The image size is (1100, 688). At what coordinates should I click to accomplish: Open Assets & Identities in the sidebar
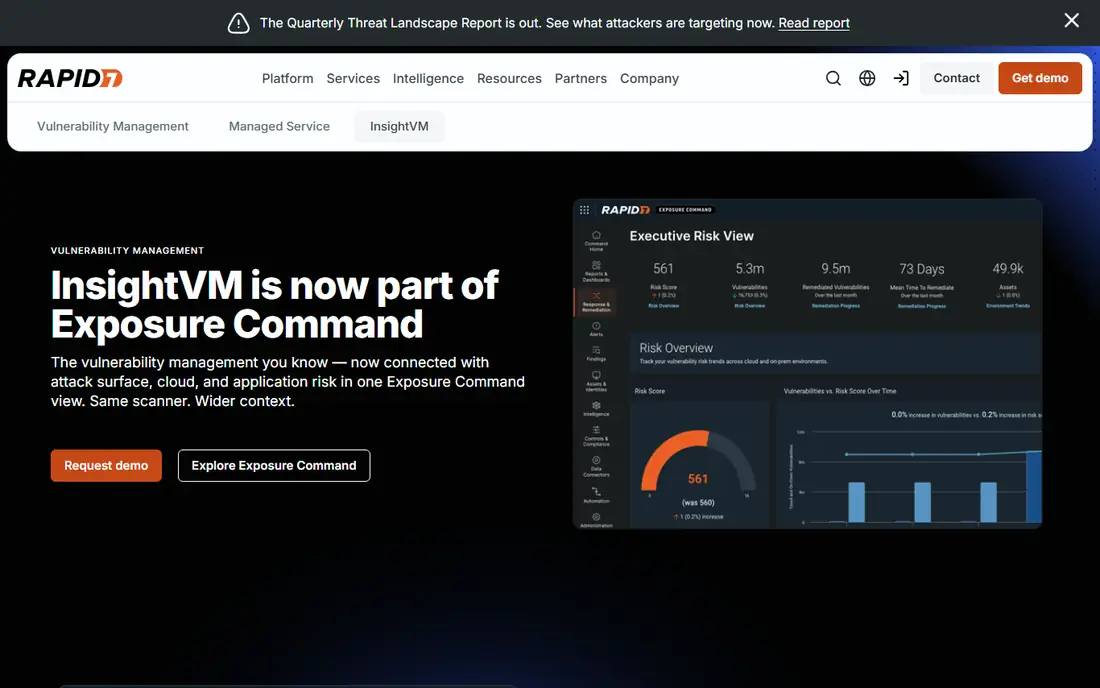[x=596, y=382]
